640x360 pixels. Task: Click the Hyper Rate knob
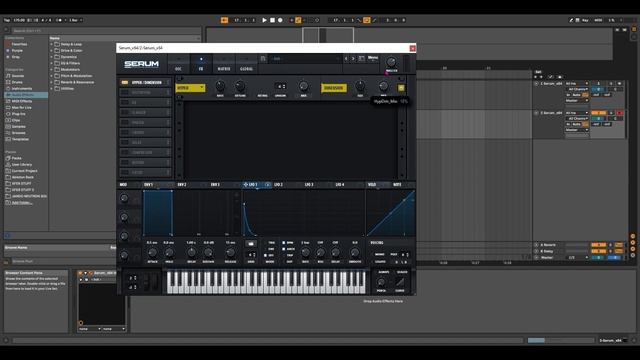[x=220, y=86]
